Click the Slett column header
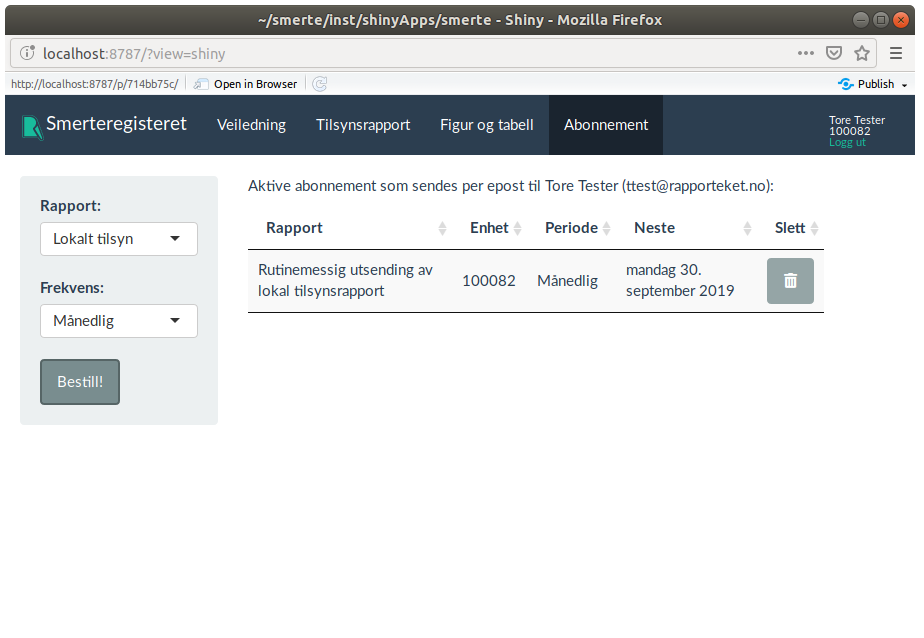Viewport: 924px width, 638px height. 790,228
